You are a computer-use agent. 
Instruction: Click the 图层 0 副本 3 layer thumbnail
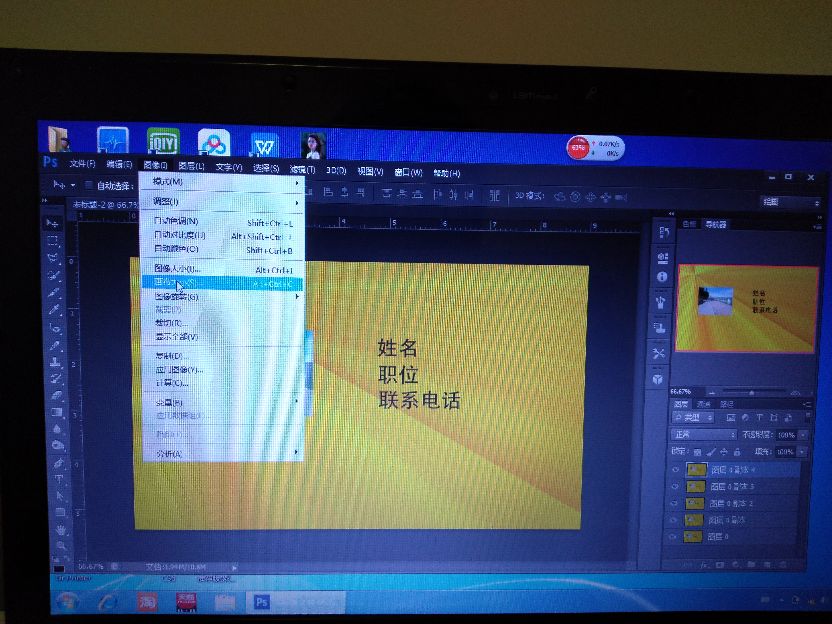coord(695,485)
